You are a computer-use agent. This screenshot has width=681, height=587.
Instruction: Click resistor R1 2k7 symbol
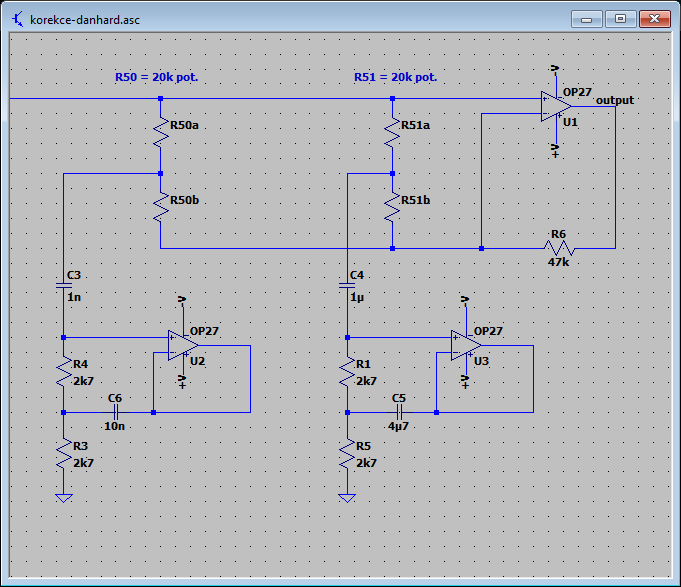[347, 372]
